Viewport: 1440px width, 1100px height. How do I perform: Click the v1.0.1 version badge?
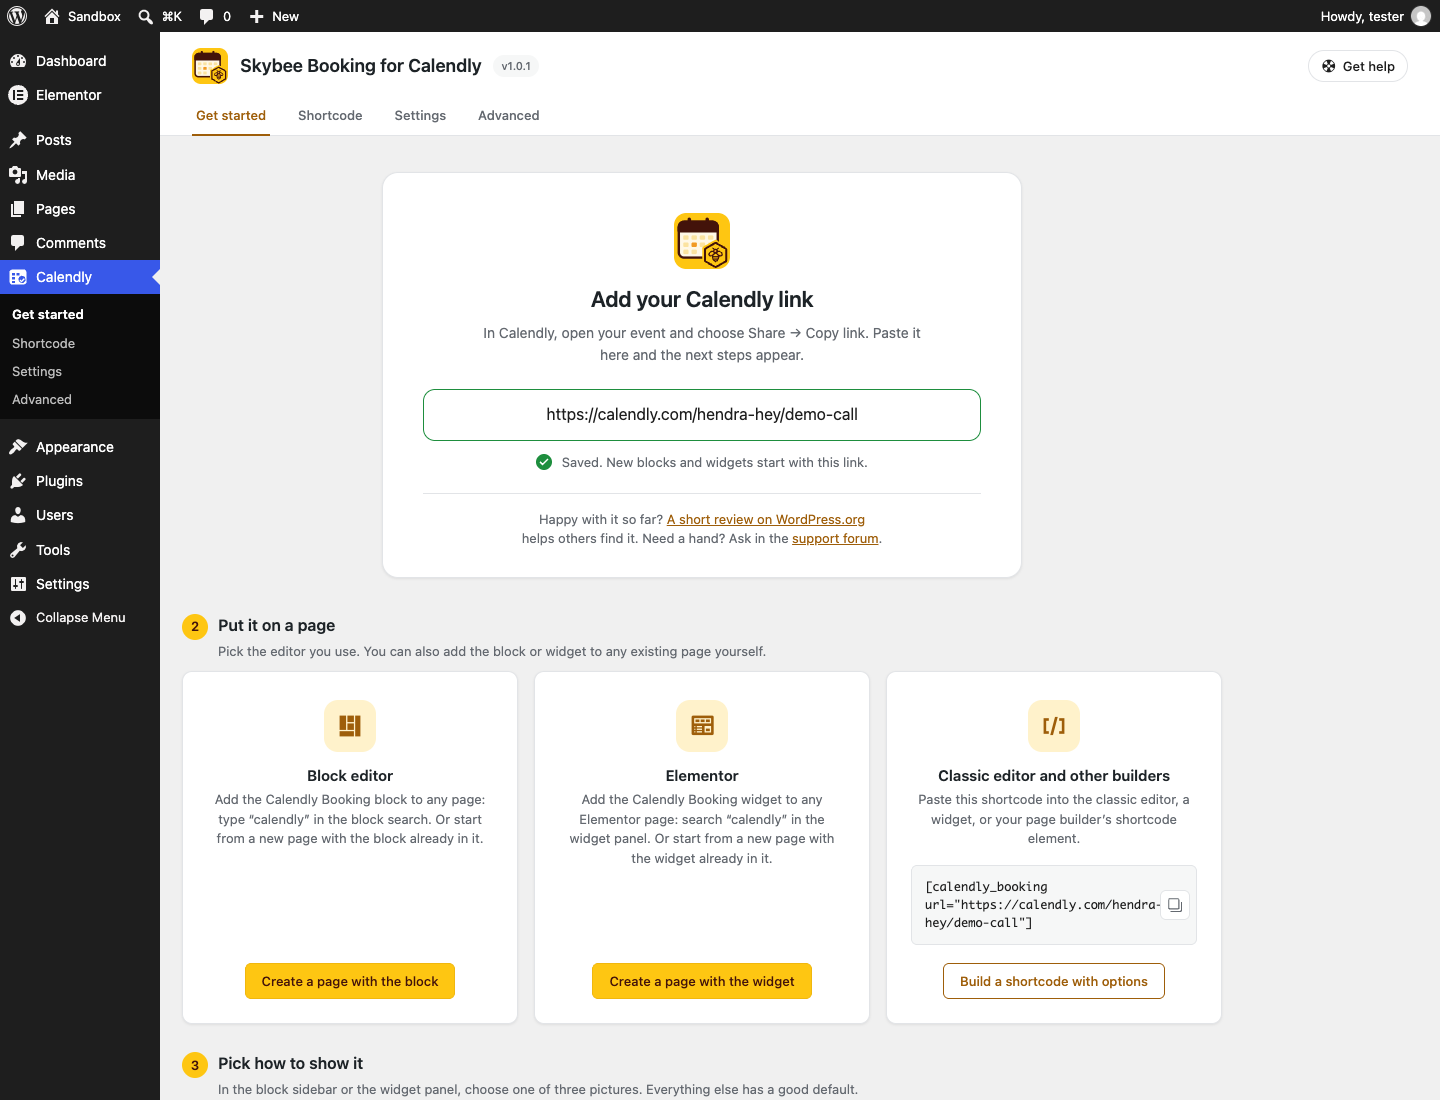click(x=516, y=66)
